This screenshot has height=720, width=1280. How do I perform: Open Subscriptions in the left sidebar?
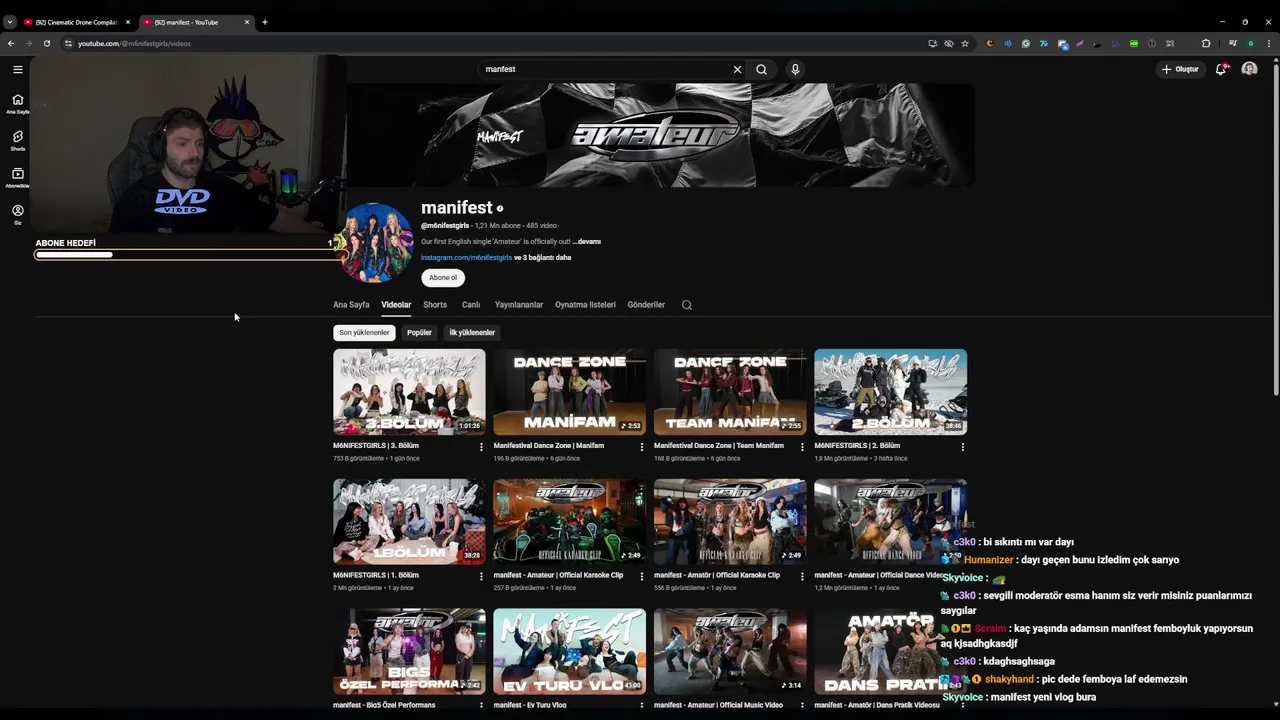[17, 177]
